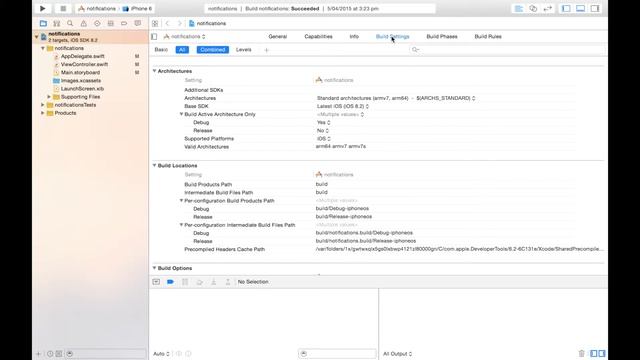Collapse the Architectures section
640x360 pixels.
155,71
